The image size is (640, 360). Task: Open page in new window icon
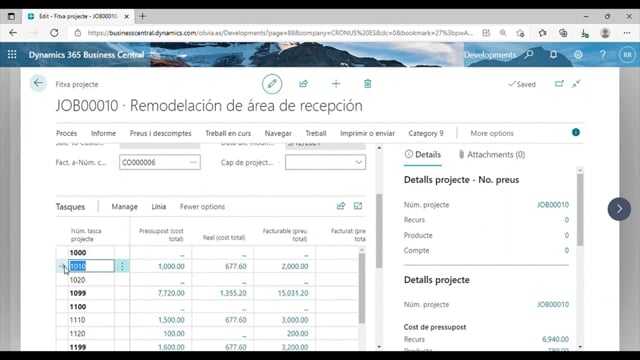click(559, 84)
